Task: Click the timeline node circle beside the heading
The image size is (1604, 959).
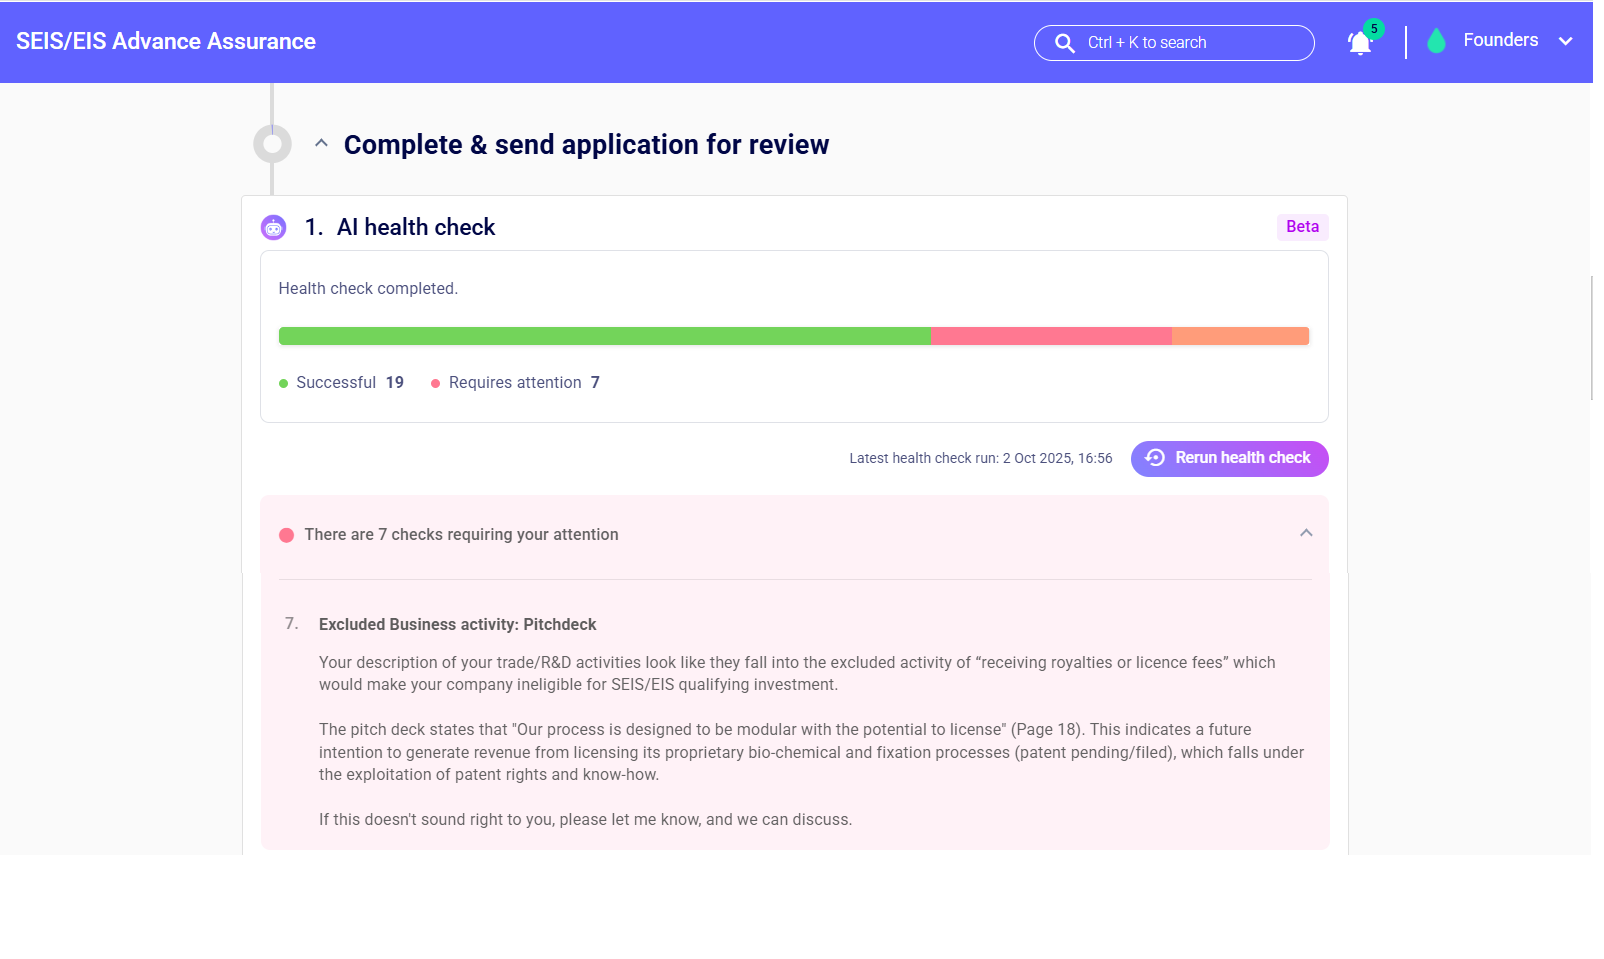Action: (x=272, y=144)
